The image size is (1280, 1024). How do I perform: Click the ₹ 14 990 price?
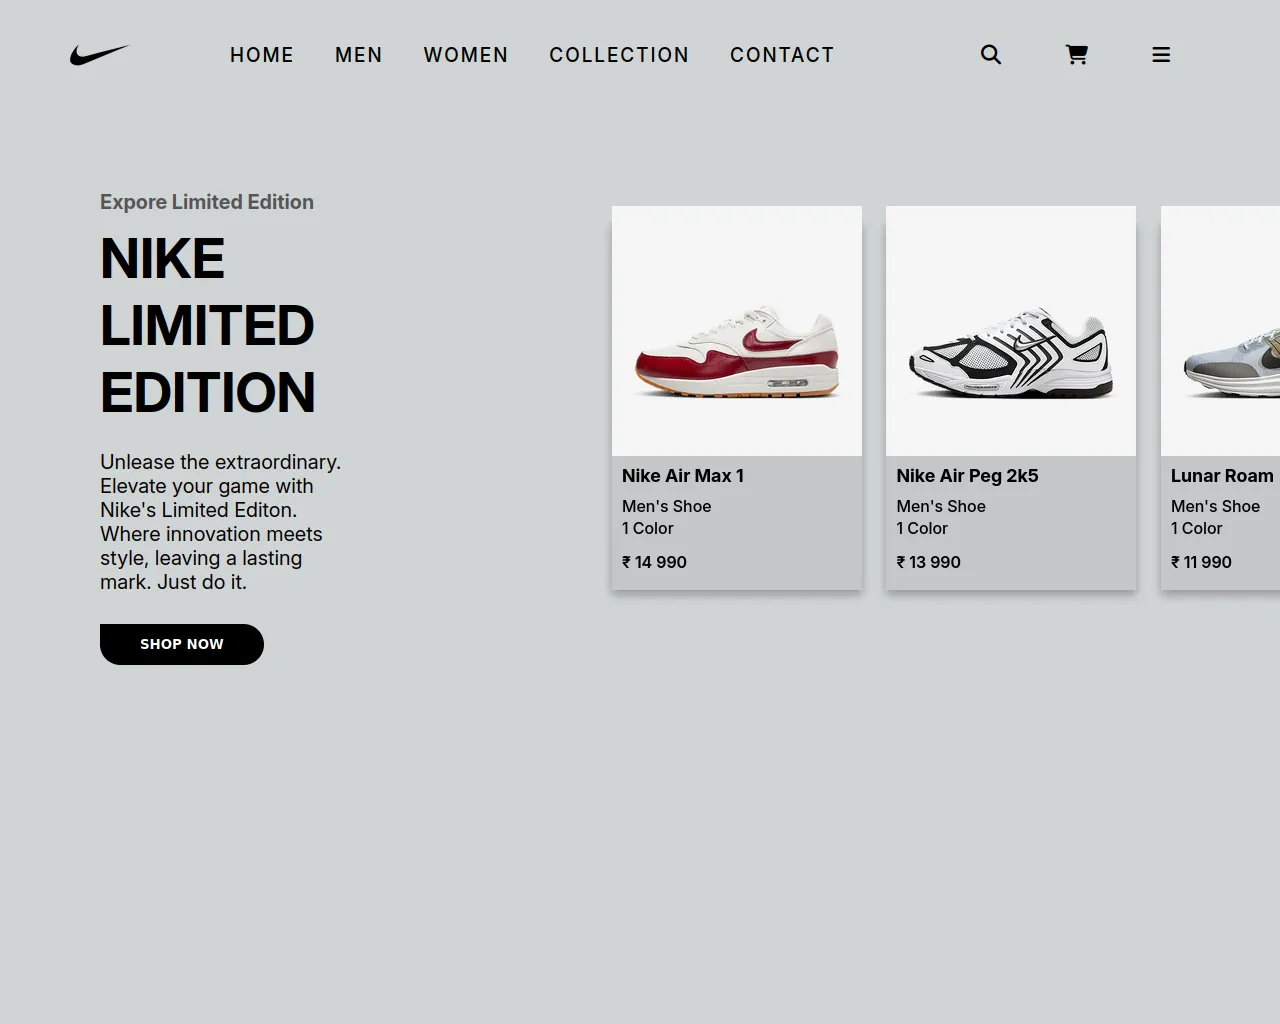point(654,562)
